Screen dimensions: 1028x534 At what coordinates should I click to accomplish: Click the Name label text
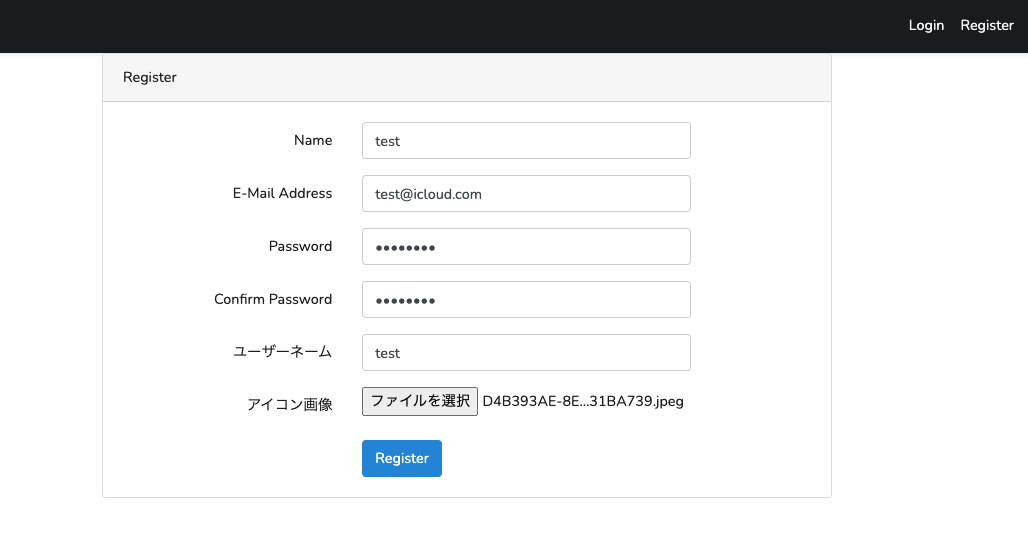click(x=313, y=140)
